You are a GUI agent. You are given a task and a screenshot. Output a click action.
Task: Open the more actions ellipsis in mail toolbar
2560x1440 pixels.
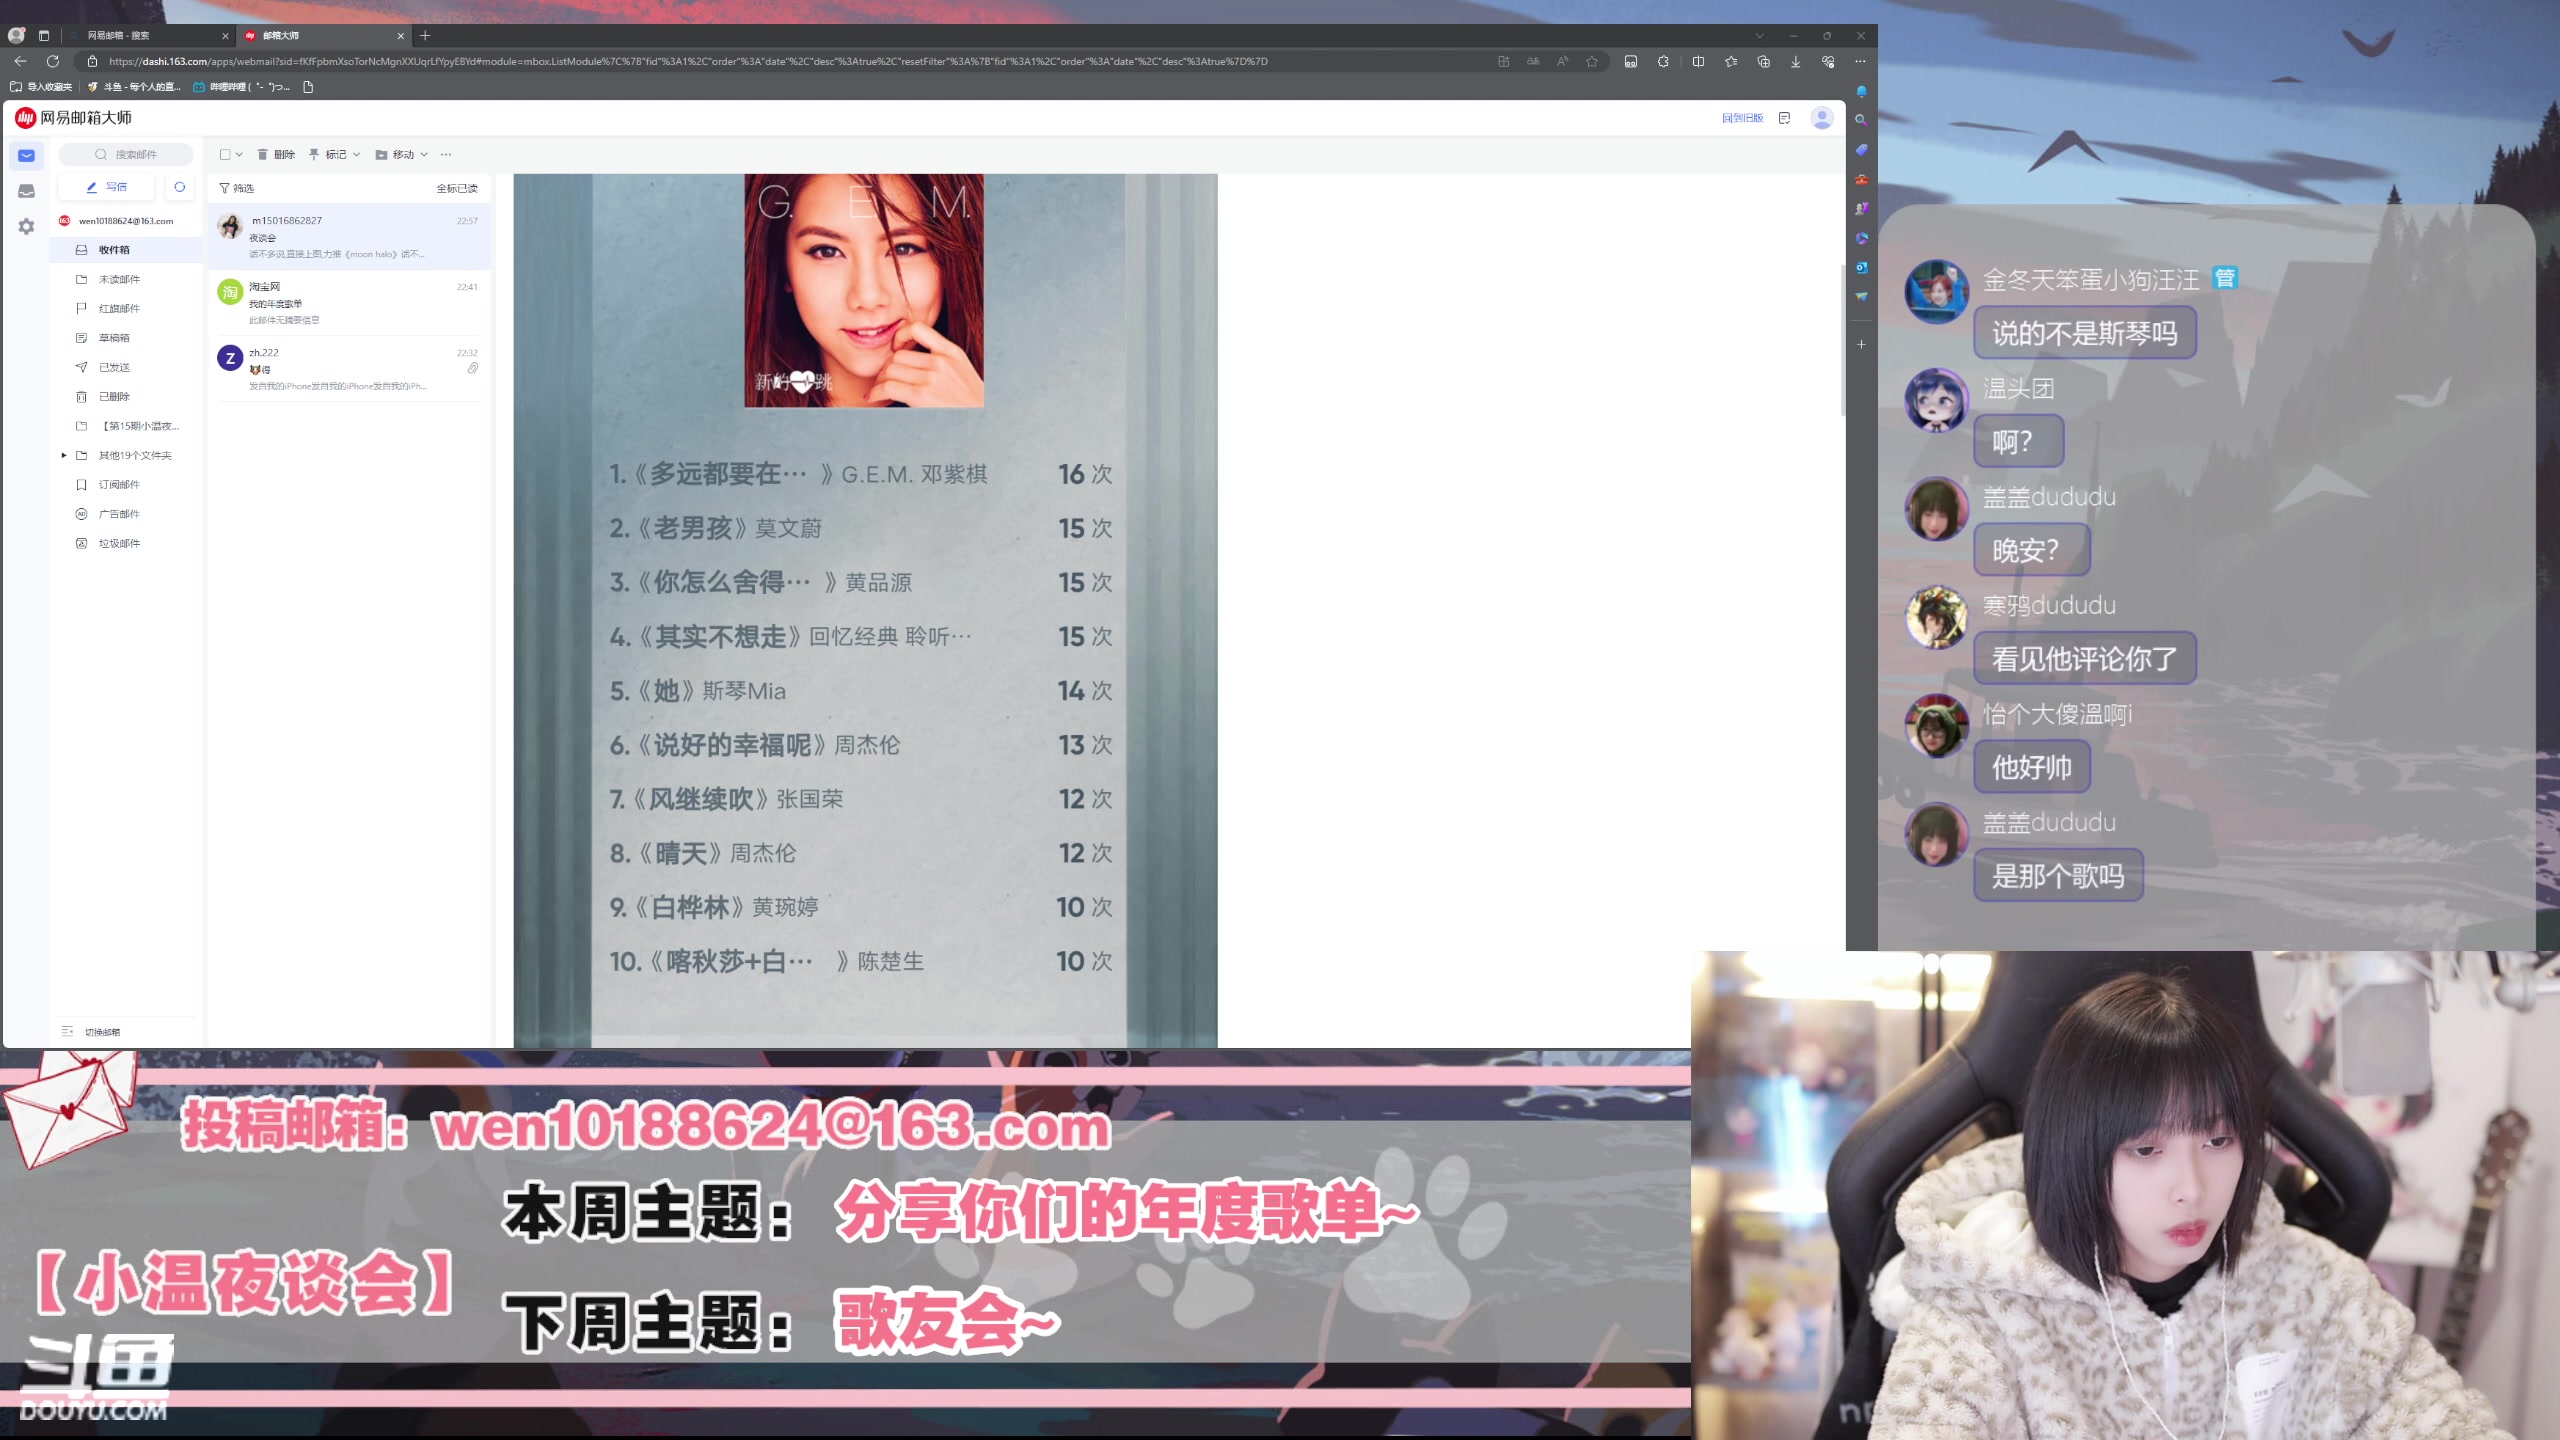coord(446,154)
